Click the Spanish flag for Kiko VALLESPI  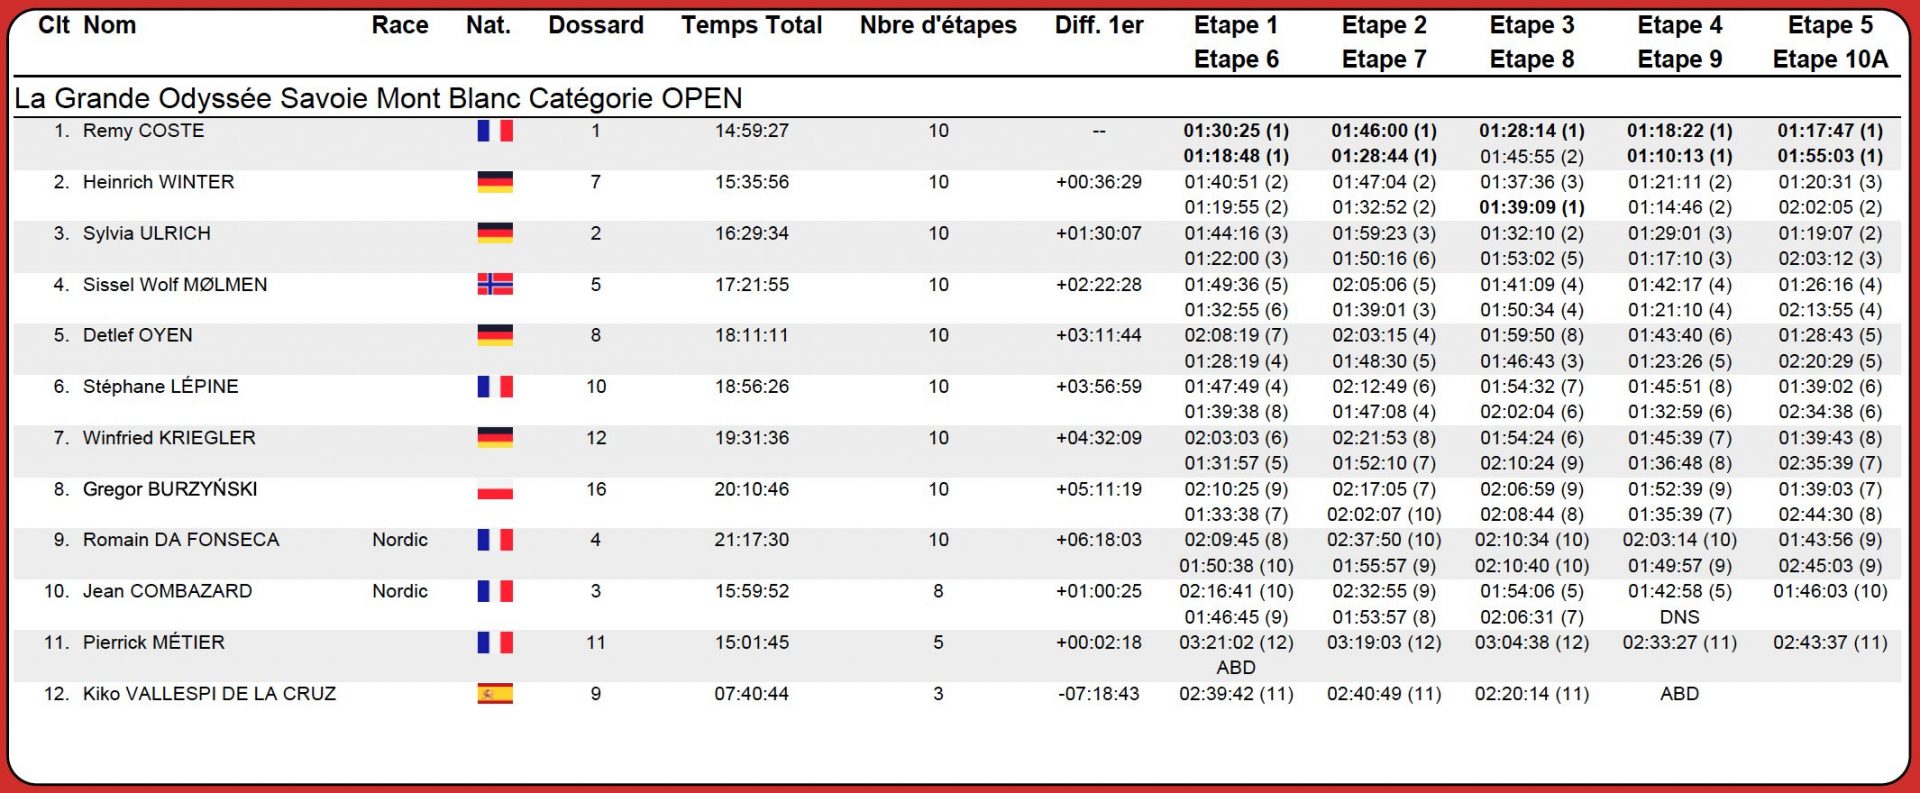pyautogui.click(x=495, y=694)
